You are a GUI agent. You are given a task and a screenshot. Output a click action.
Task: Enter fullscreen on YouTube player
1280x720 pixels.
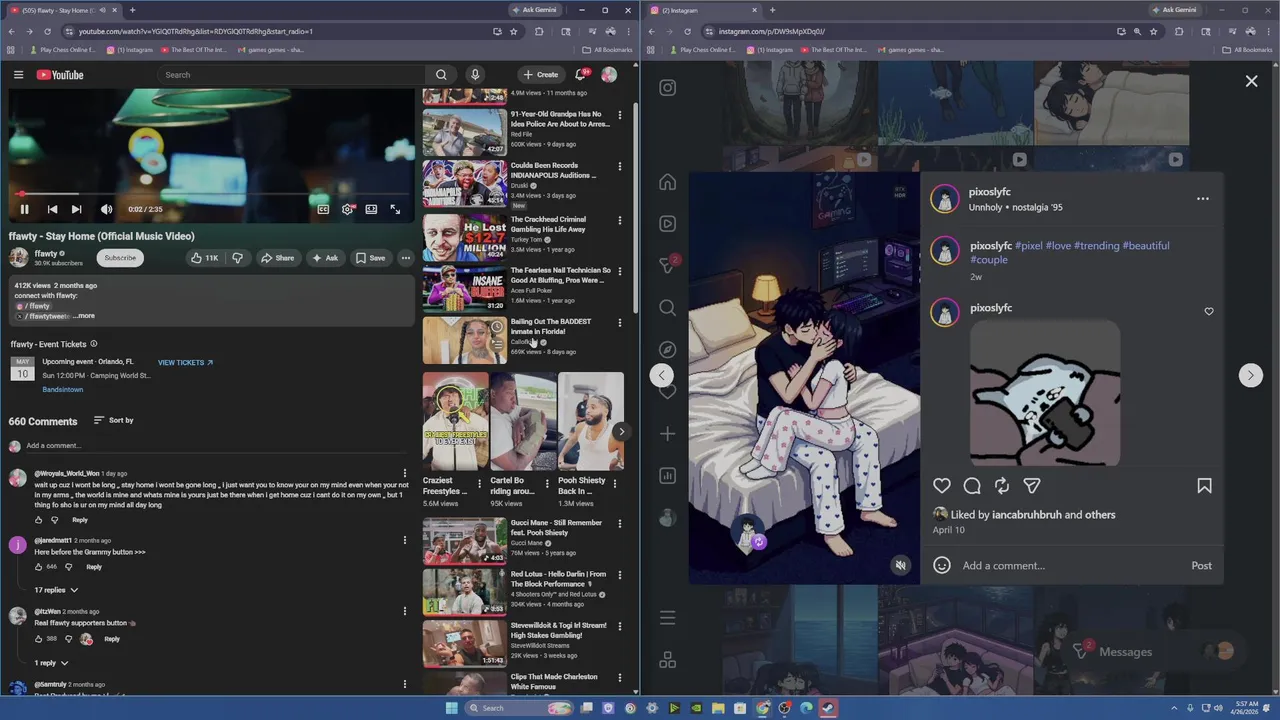tap(395, 209)
